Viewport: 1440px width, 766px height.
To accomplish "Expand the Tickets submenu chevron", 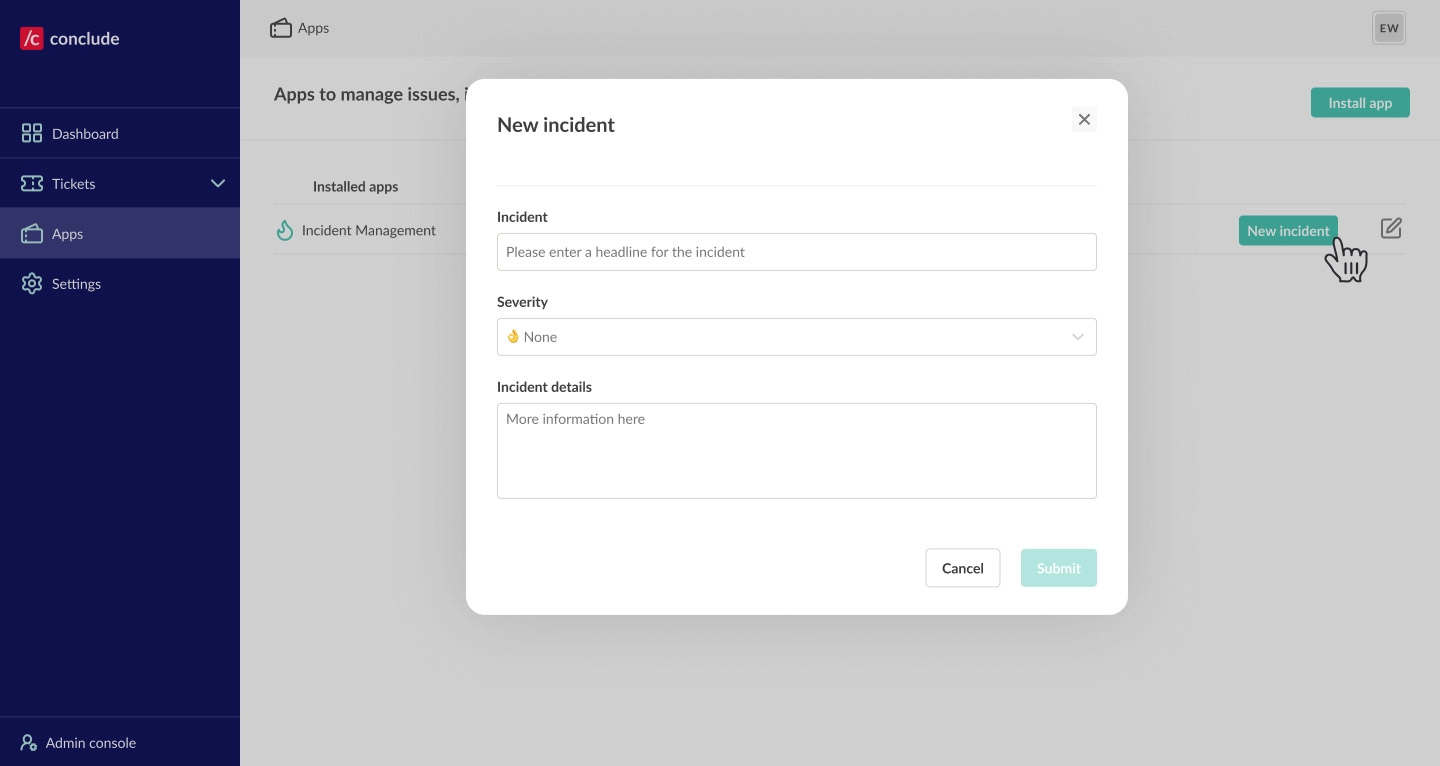I will [x=218, y=183].
